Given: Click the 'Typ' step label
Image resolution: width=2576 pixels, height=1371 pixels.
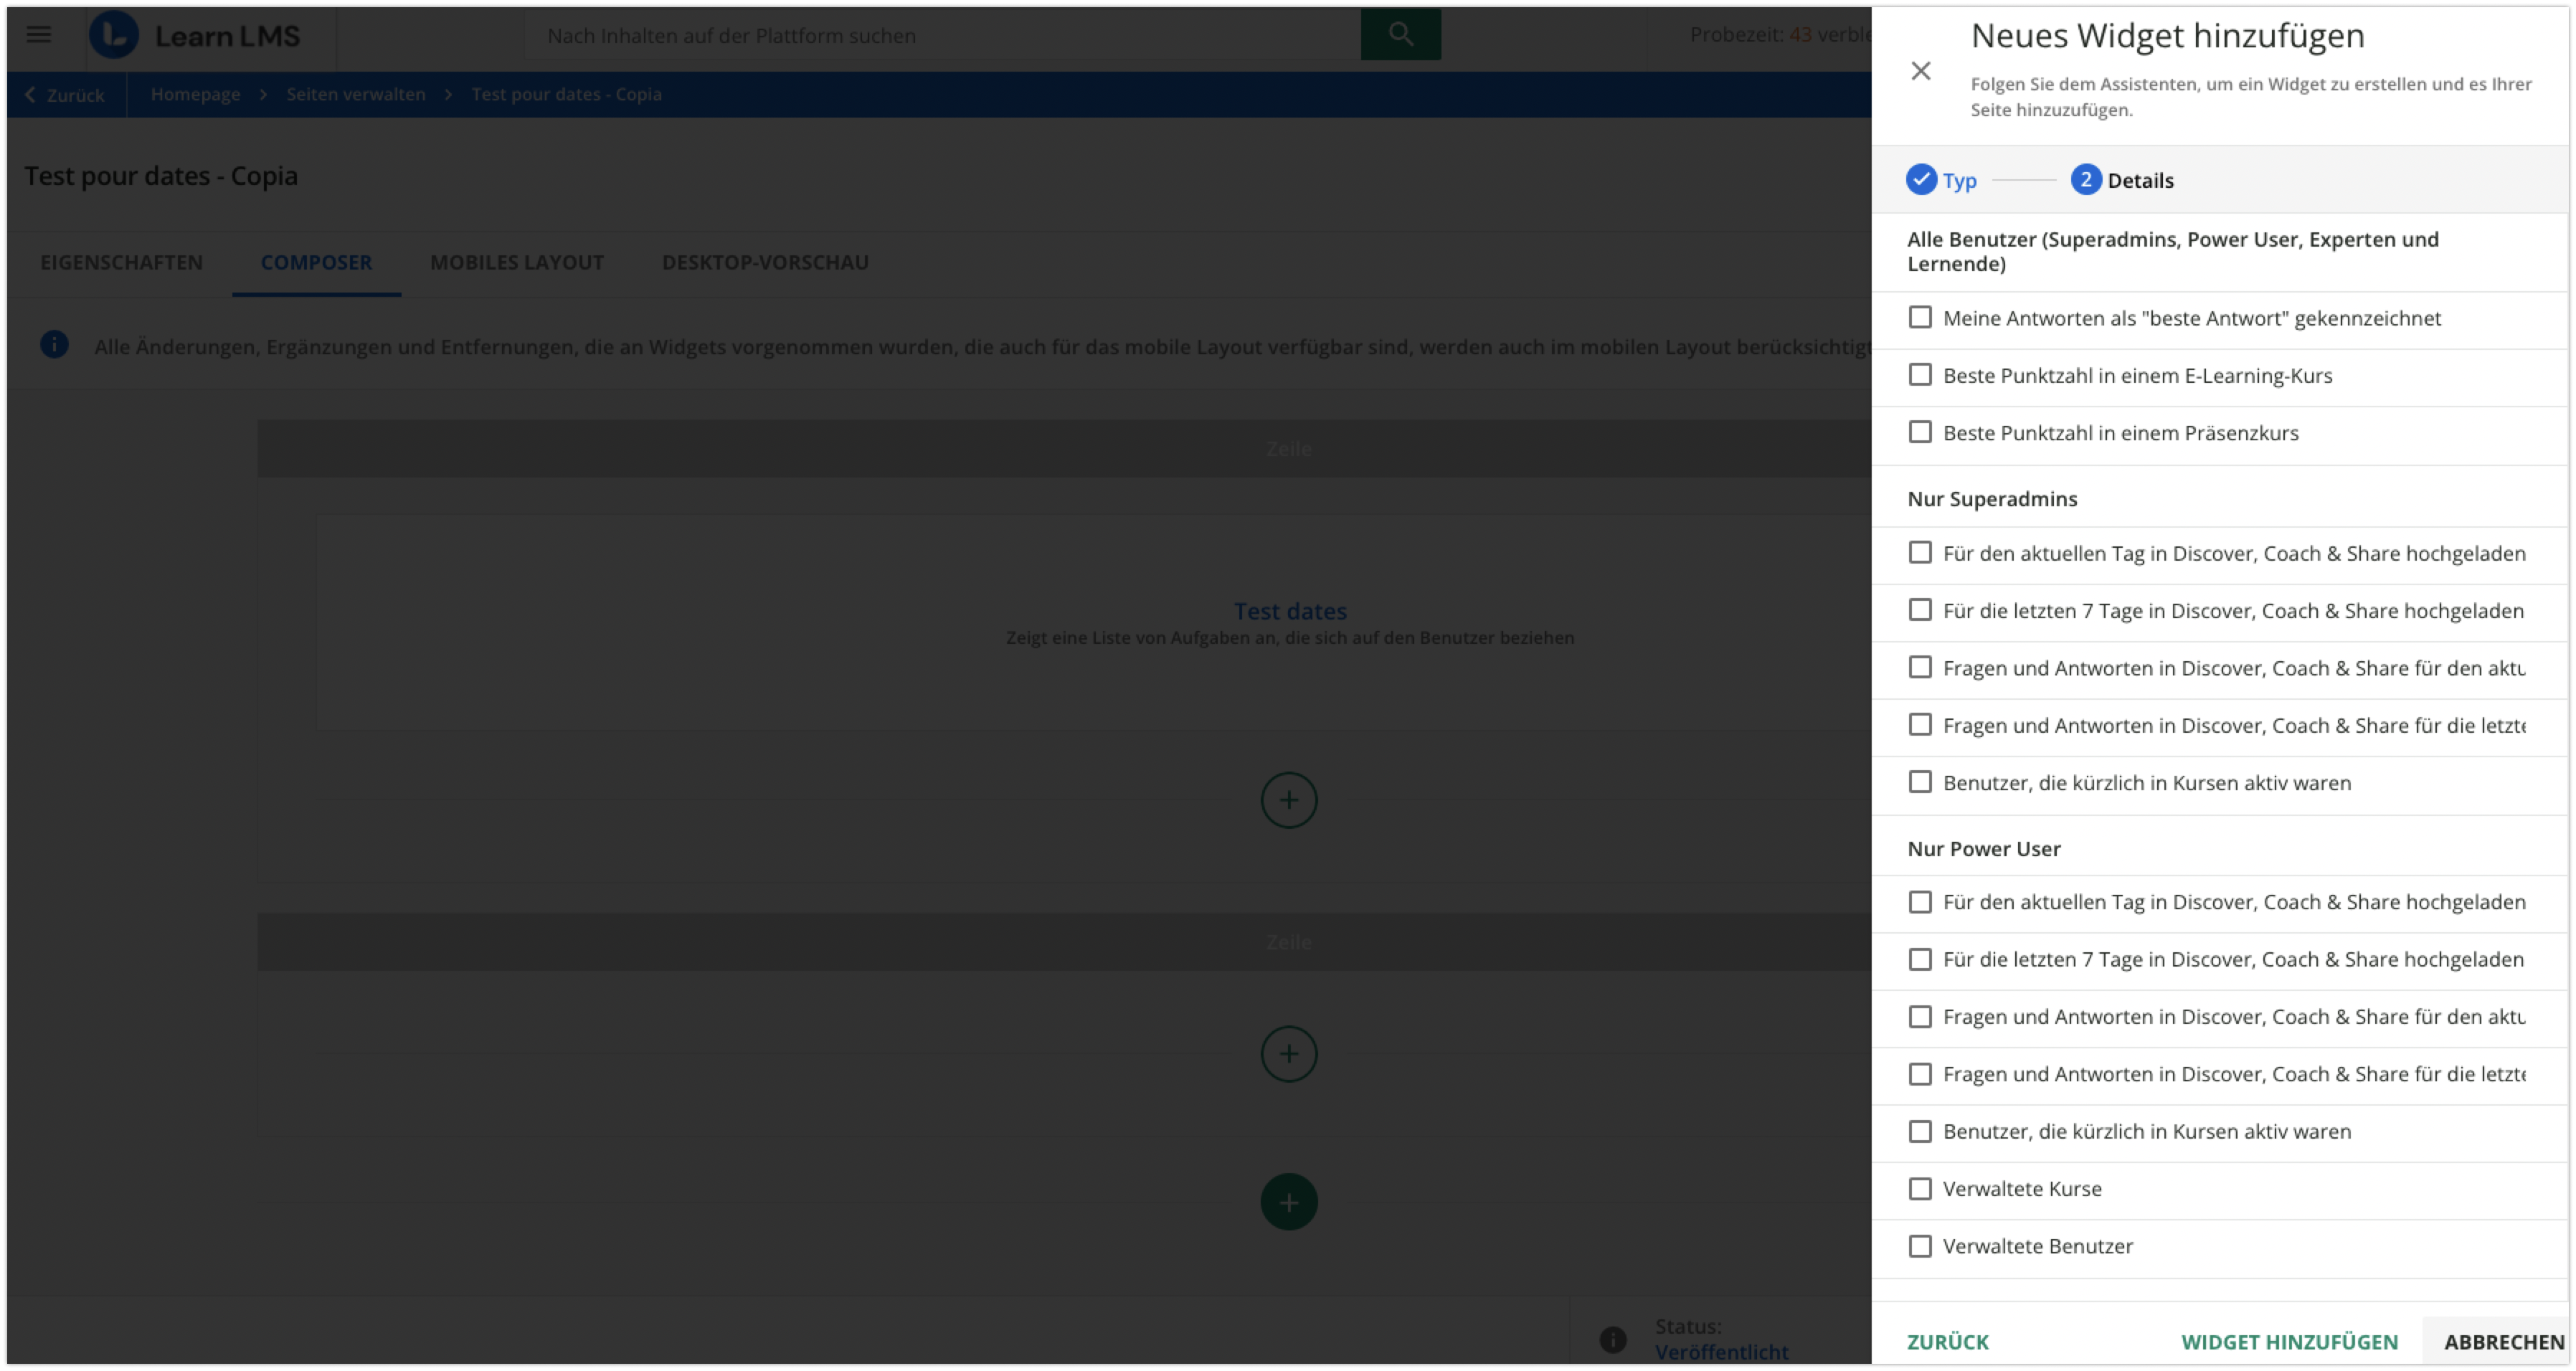Looking at the screenshot, I should (x=1959, y=181).
